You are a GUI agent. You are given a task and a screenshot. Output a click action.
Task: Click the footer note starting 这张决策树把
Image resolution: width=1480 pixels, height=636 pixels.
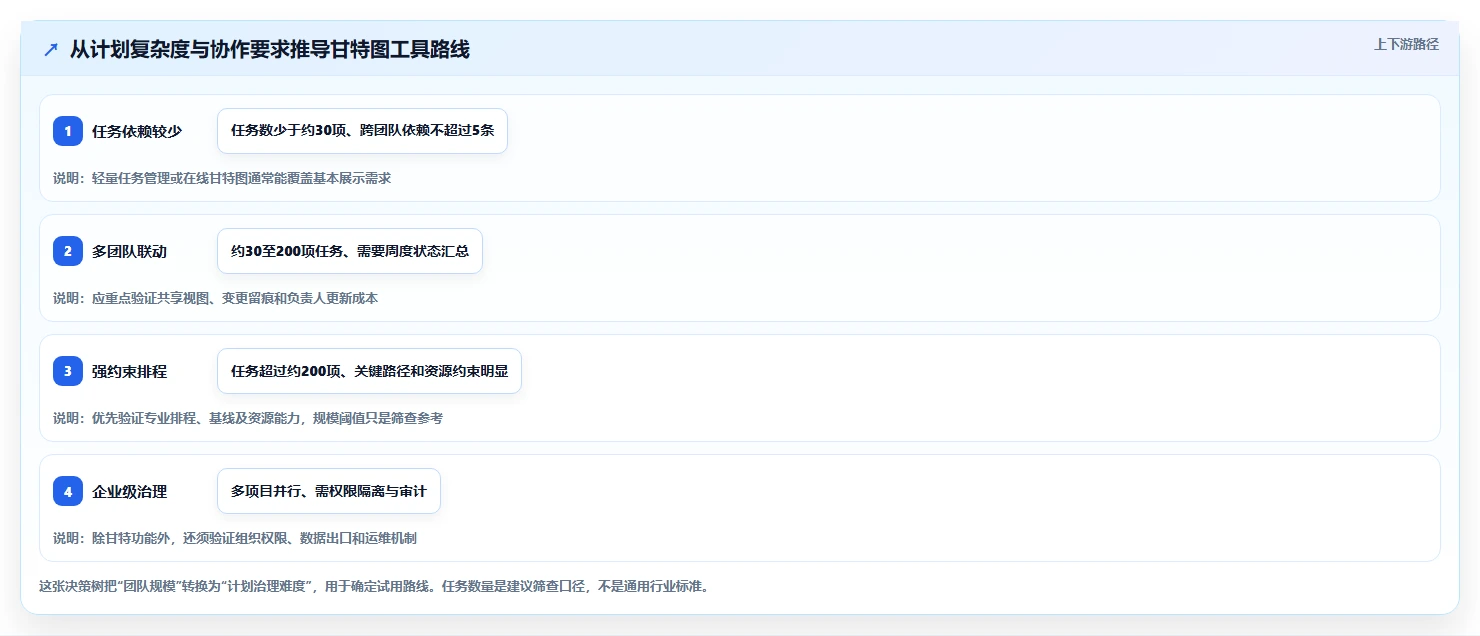374,586
